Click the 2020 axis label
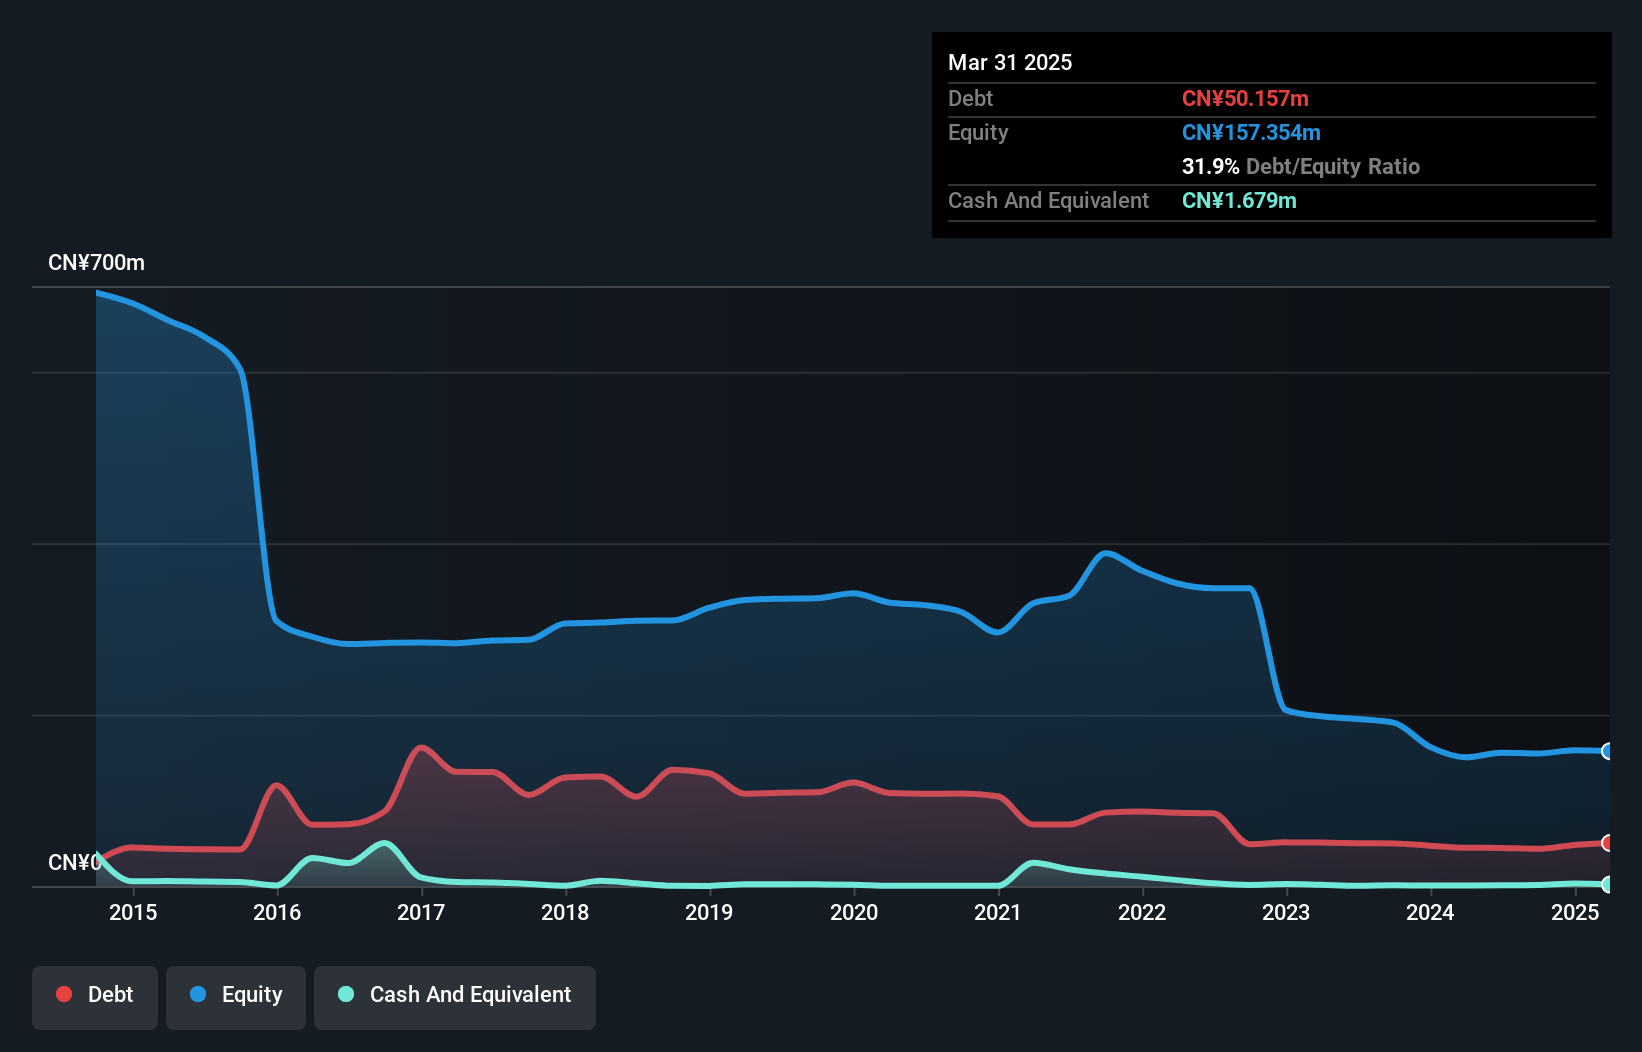 coord(854,912)
